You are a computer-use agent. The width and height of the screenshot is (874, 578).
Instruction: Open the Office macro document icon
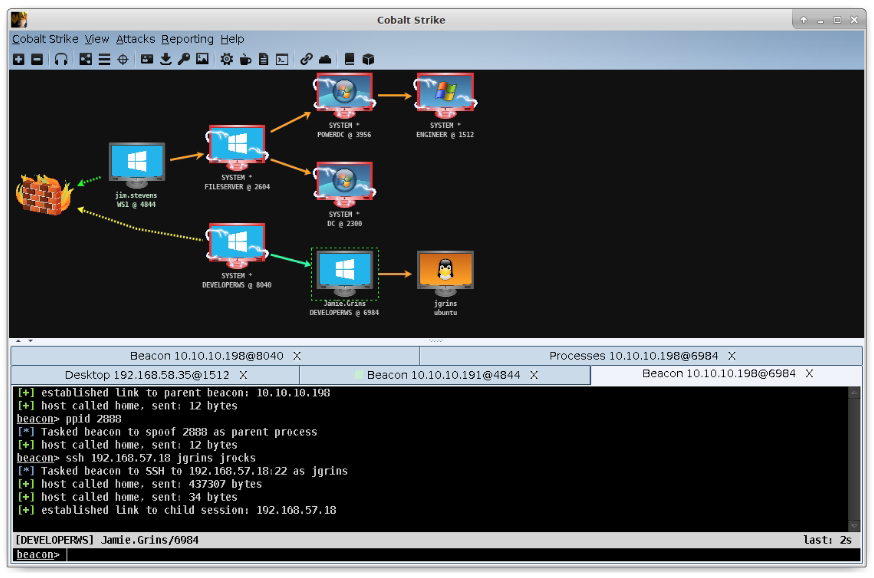coord(264,59)
